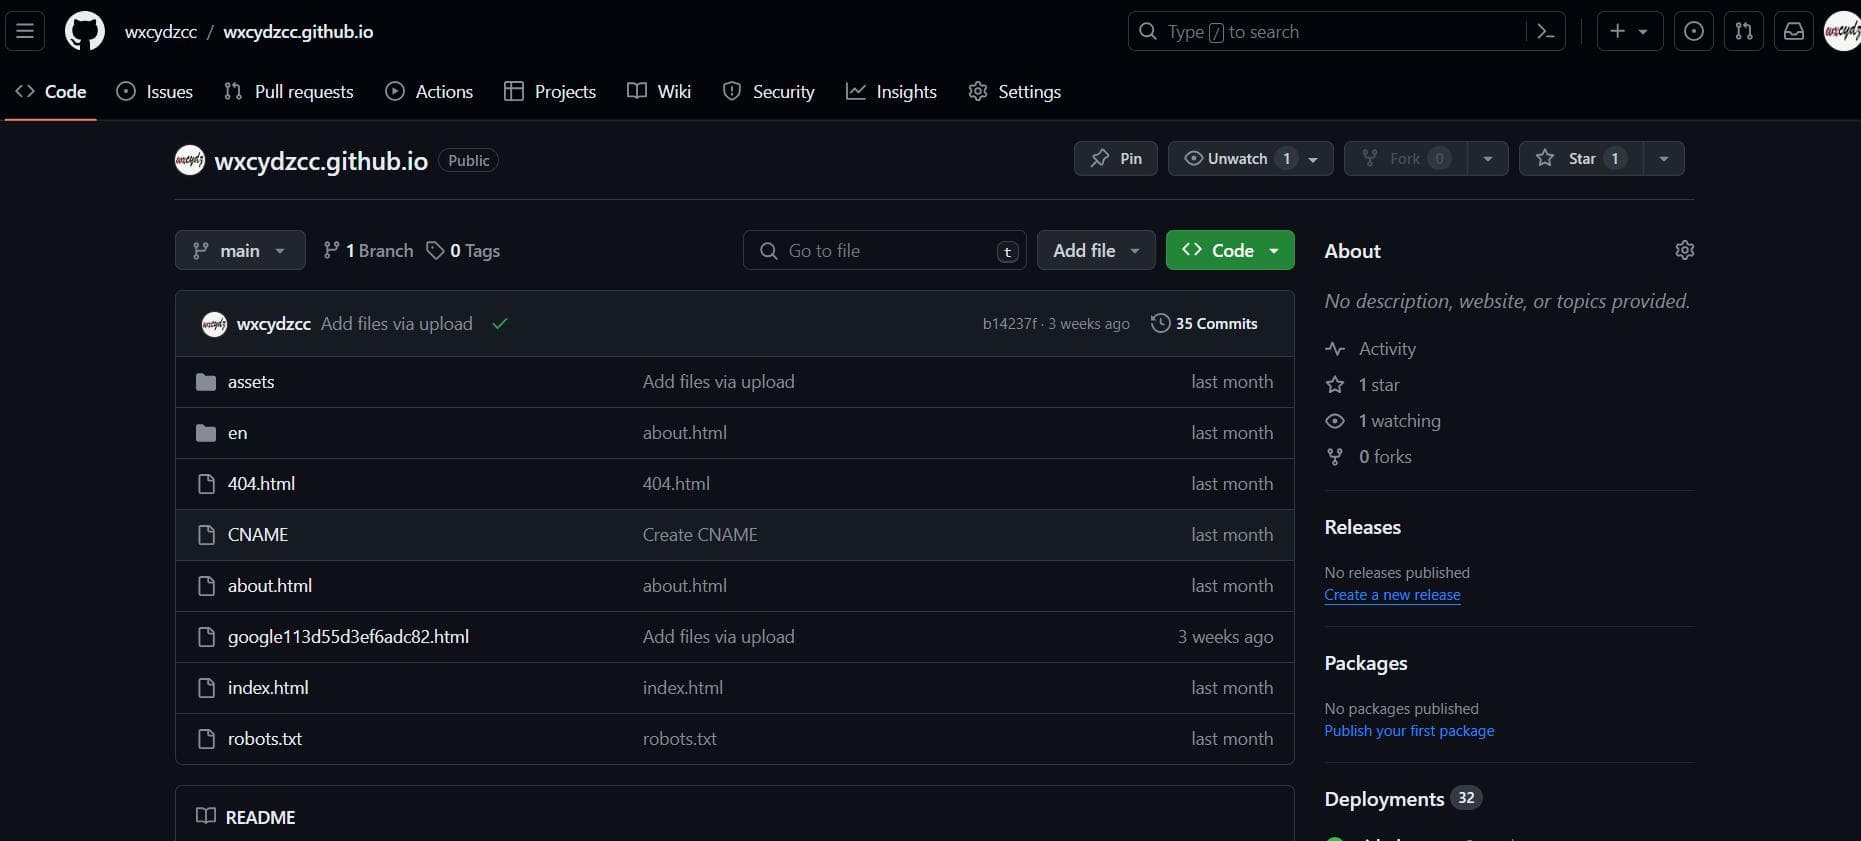The height and width of the screenshot is (841, 1861).
Task: Open the CNAME file
Action: click(x=258, y=535)
